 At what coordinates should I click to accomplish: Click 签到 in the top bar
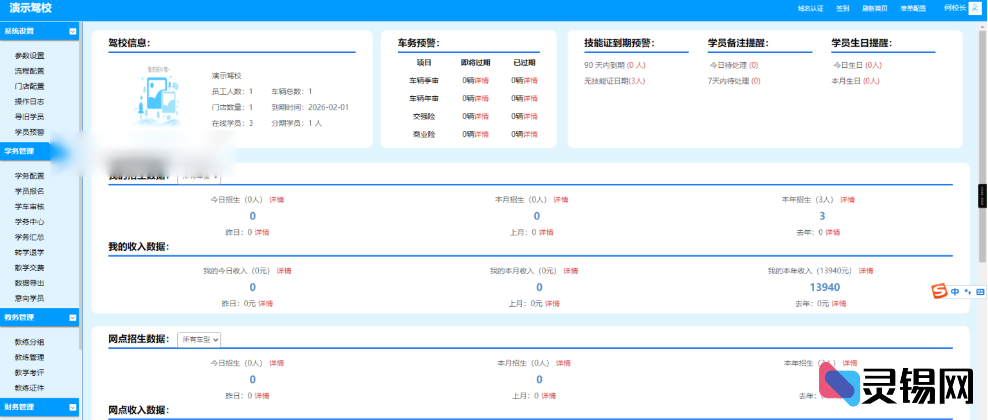[x=842, y=9]
